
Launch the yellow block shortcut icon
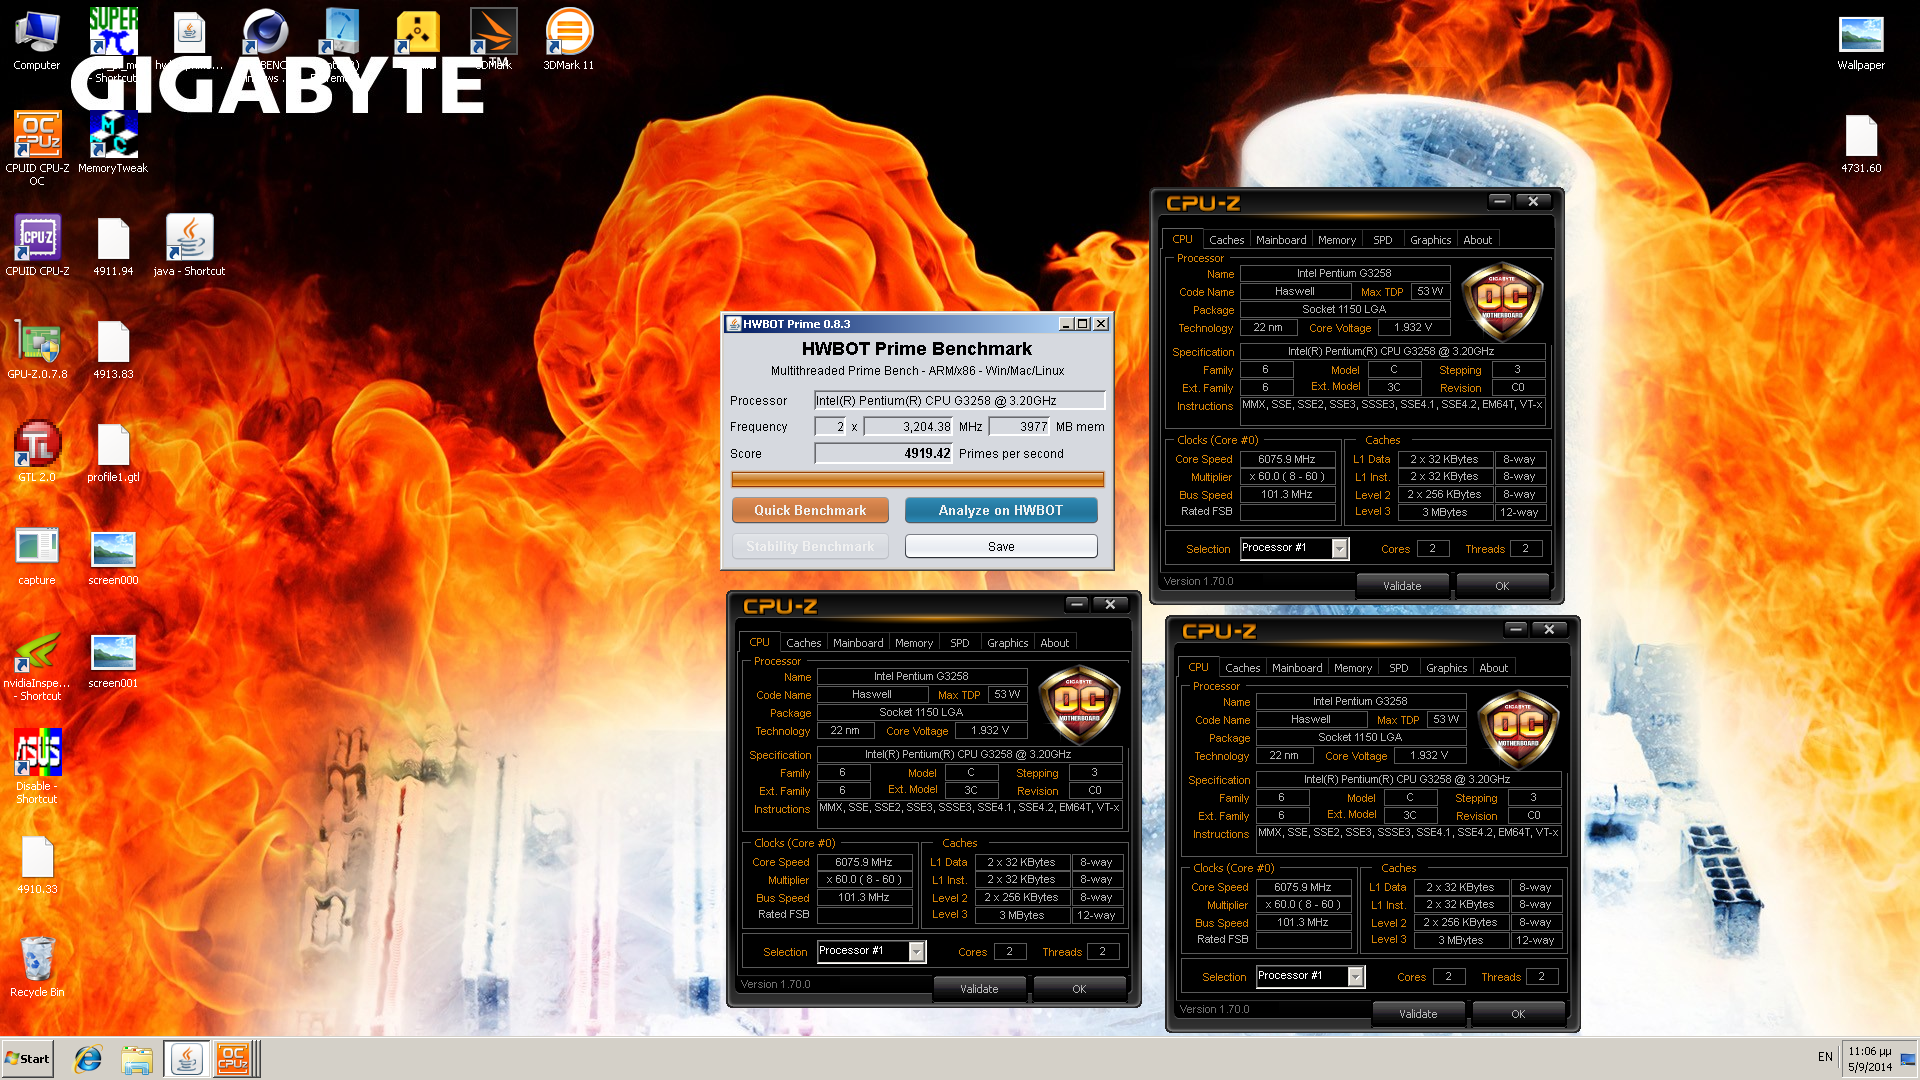coord(417,40)
